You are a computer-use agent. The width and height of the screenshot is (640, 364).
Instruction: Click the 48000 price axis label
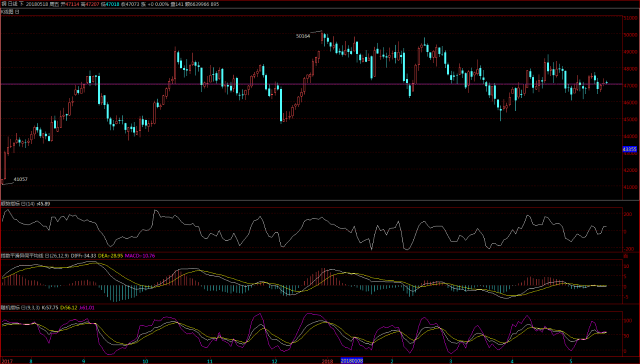(x=630, y=69)
